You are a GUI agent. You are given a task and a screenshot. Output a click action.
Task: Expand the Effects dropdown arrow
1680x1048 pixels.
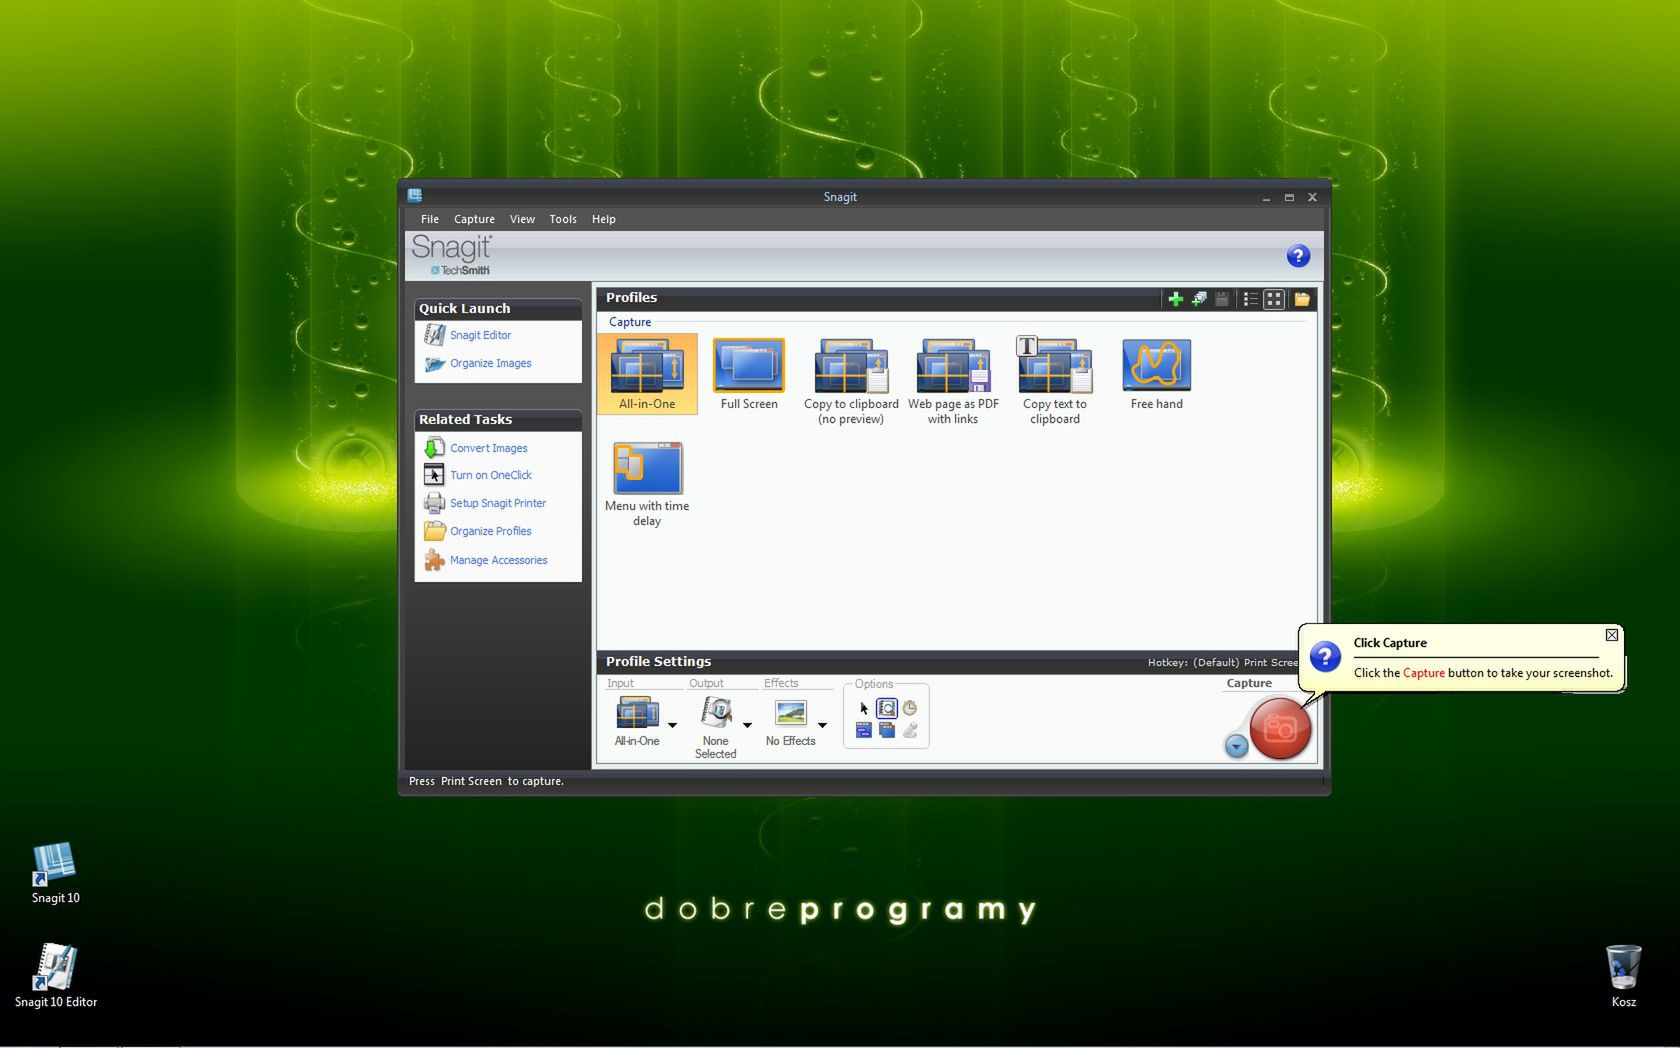point(822,725)
